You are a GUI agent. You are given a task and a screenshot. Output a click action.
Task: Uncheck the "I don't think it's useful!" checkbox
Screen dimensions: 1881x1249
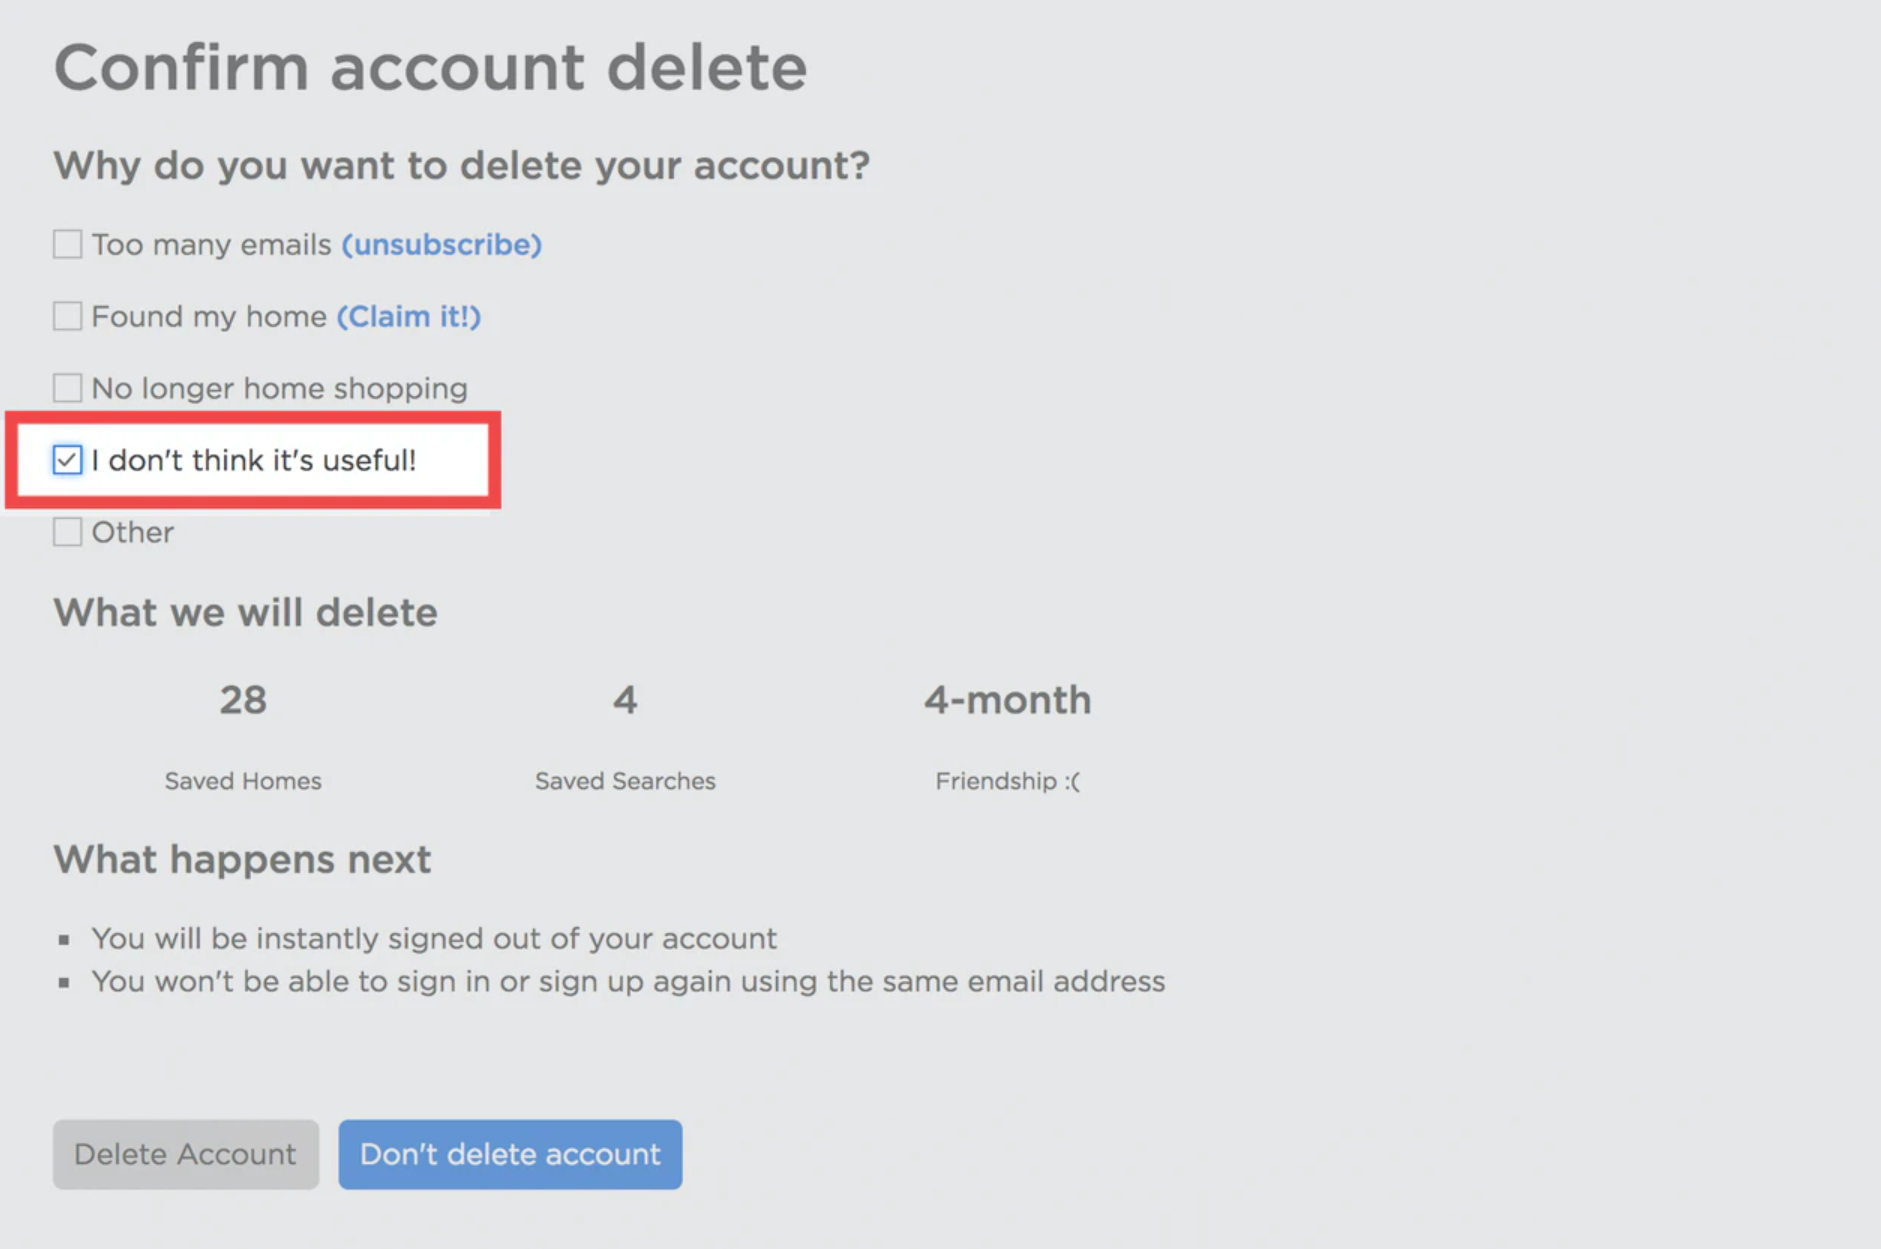(x=67, y=460)
